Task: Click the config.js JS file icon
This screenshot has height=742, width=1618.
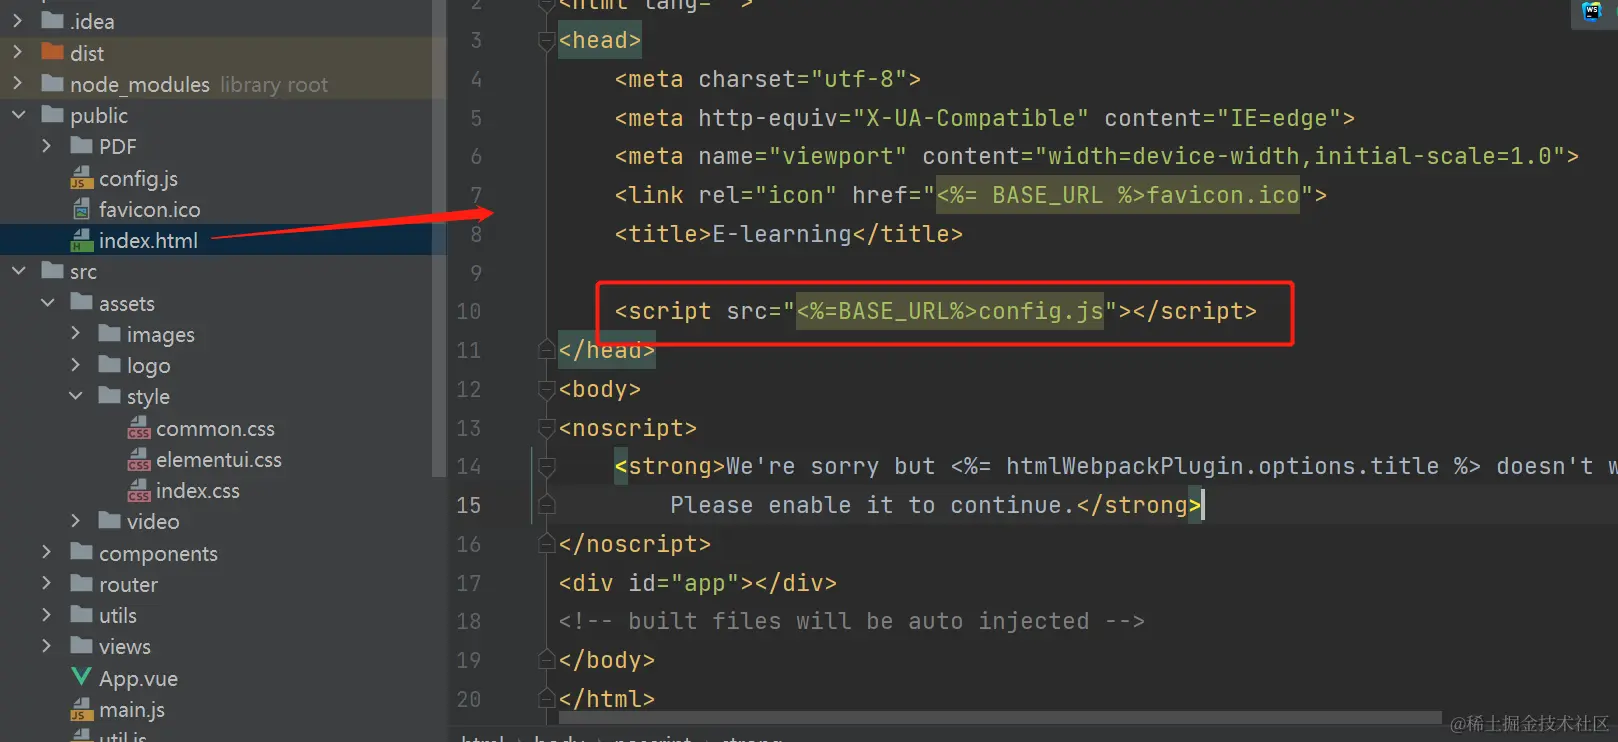Action: click(x=82, y=178)
